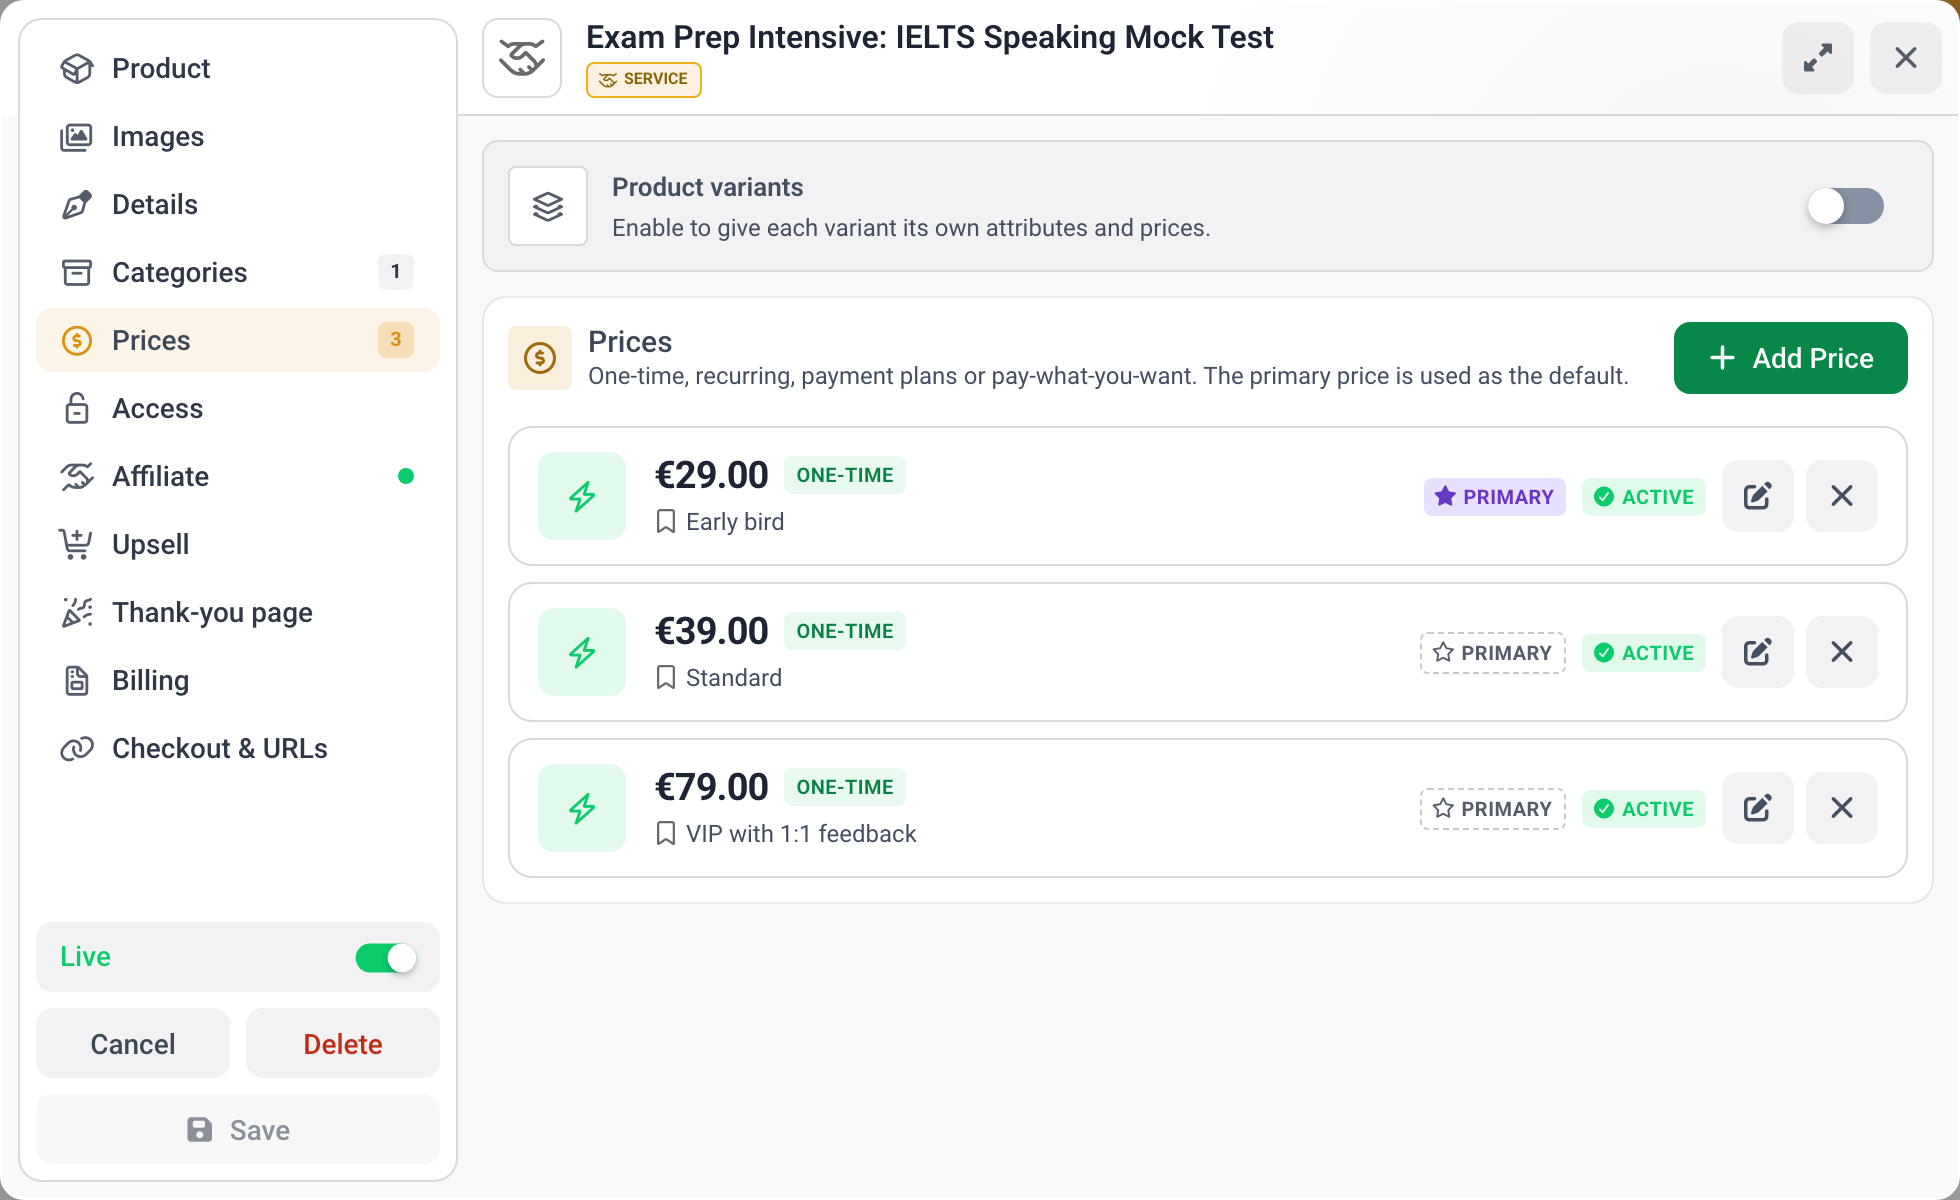
Task: Open Checkout & URLs settings
Action: point(238,748)
